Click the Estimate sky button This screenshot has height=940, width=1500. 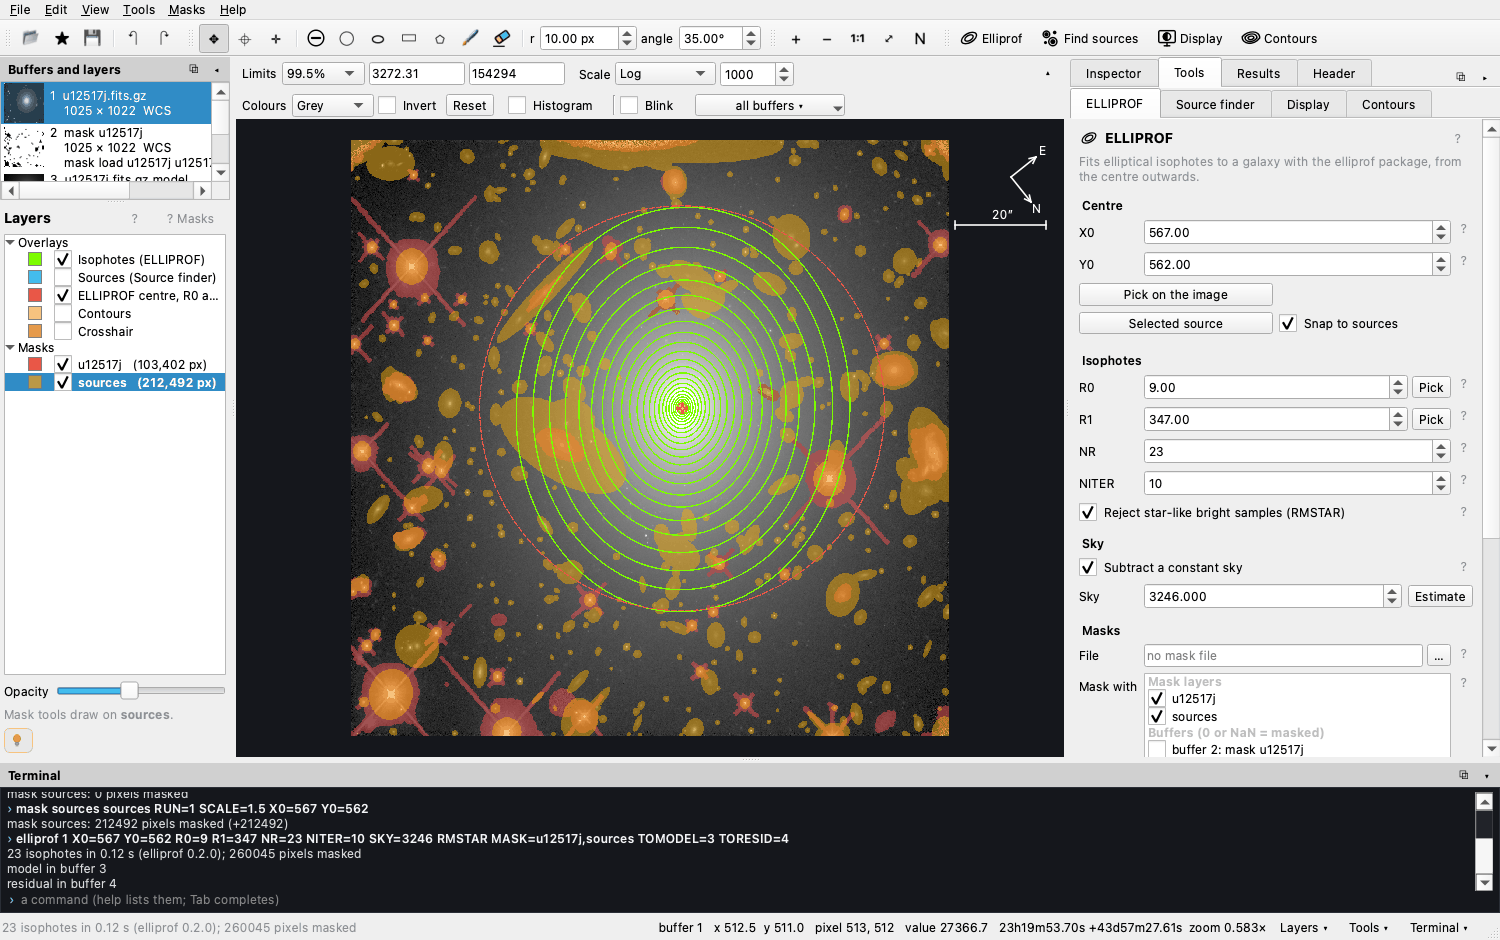click(1440, 596)
